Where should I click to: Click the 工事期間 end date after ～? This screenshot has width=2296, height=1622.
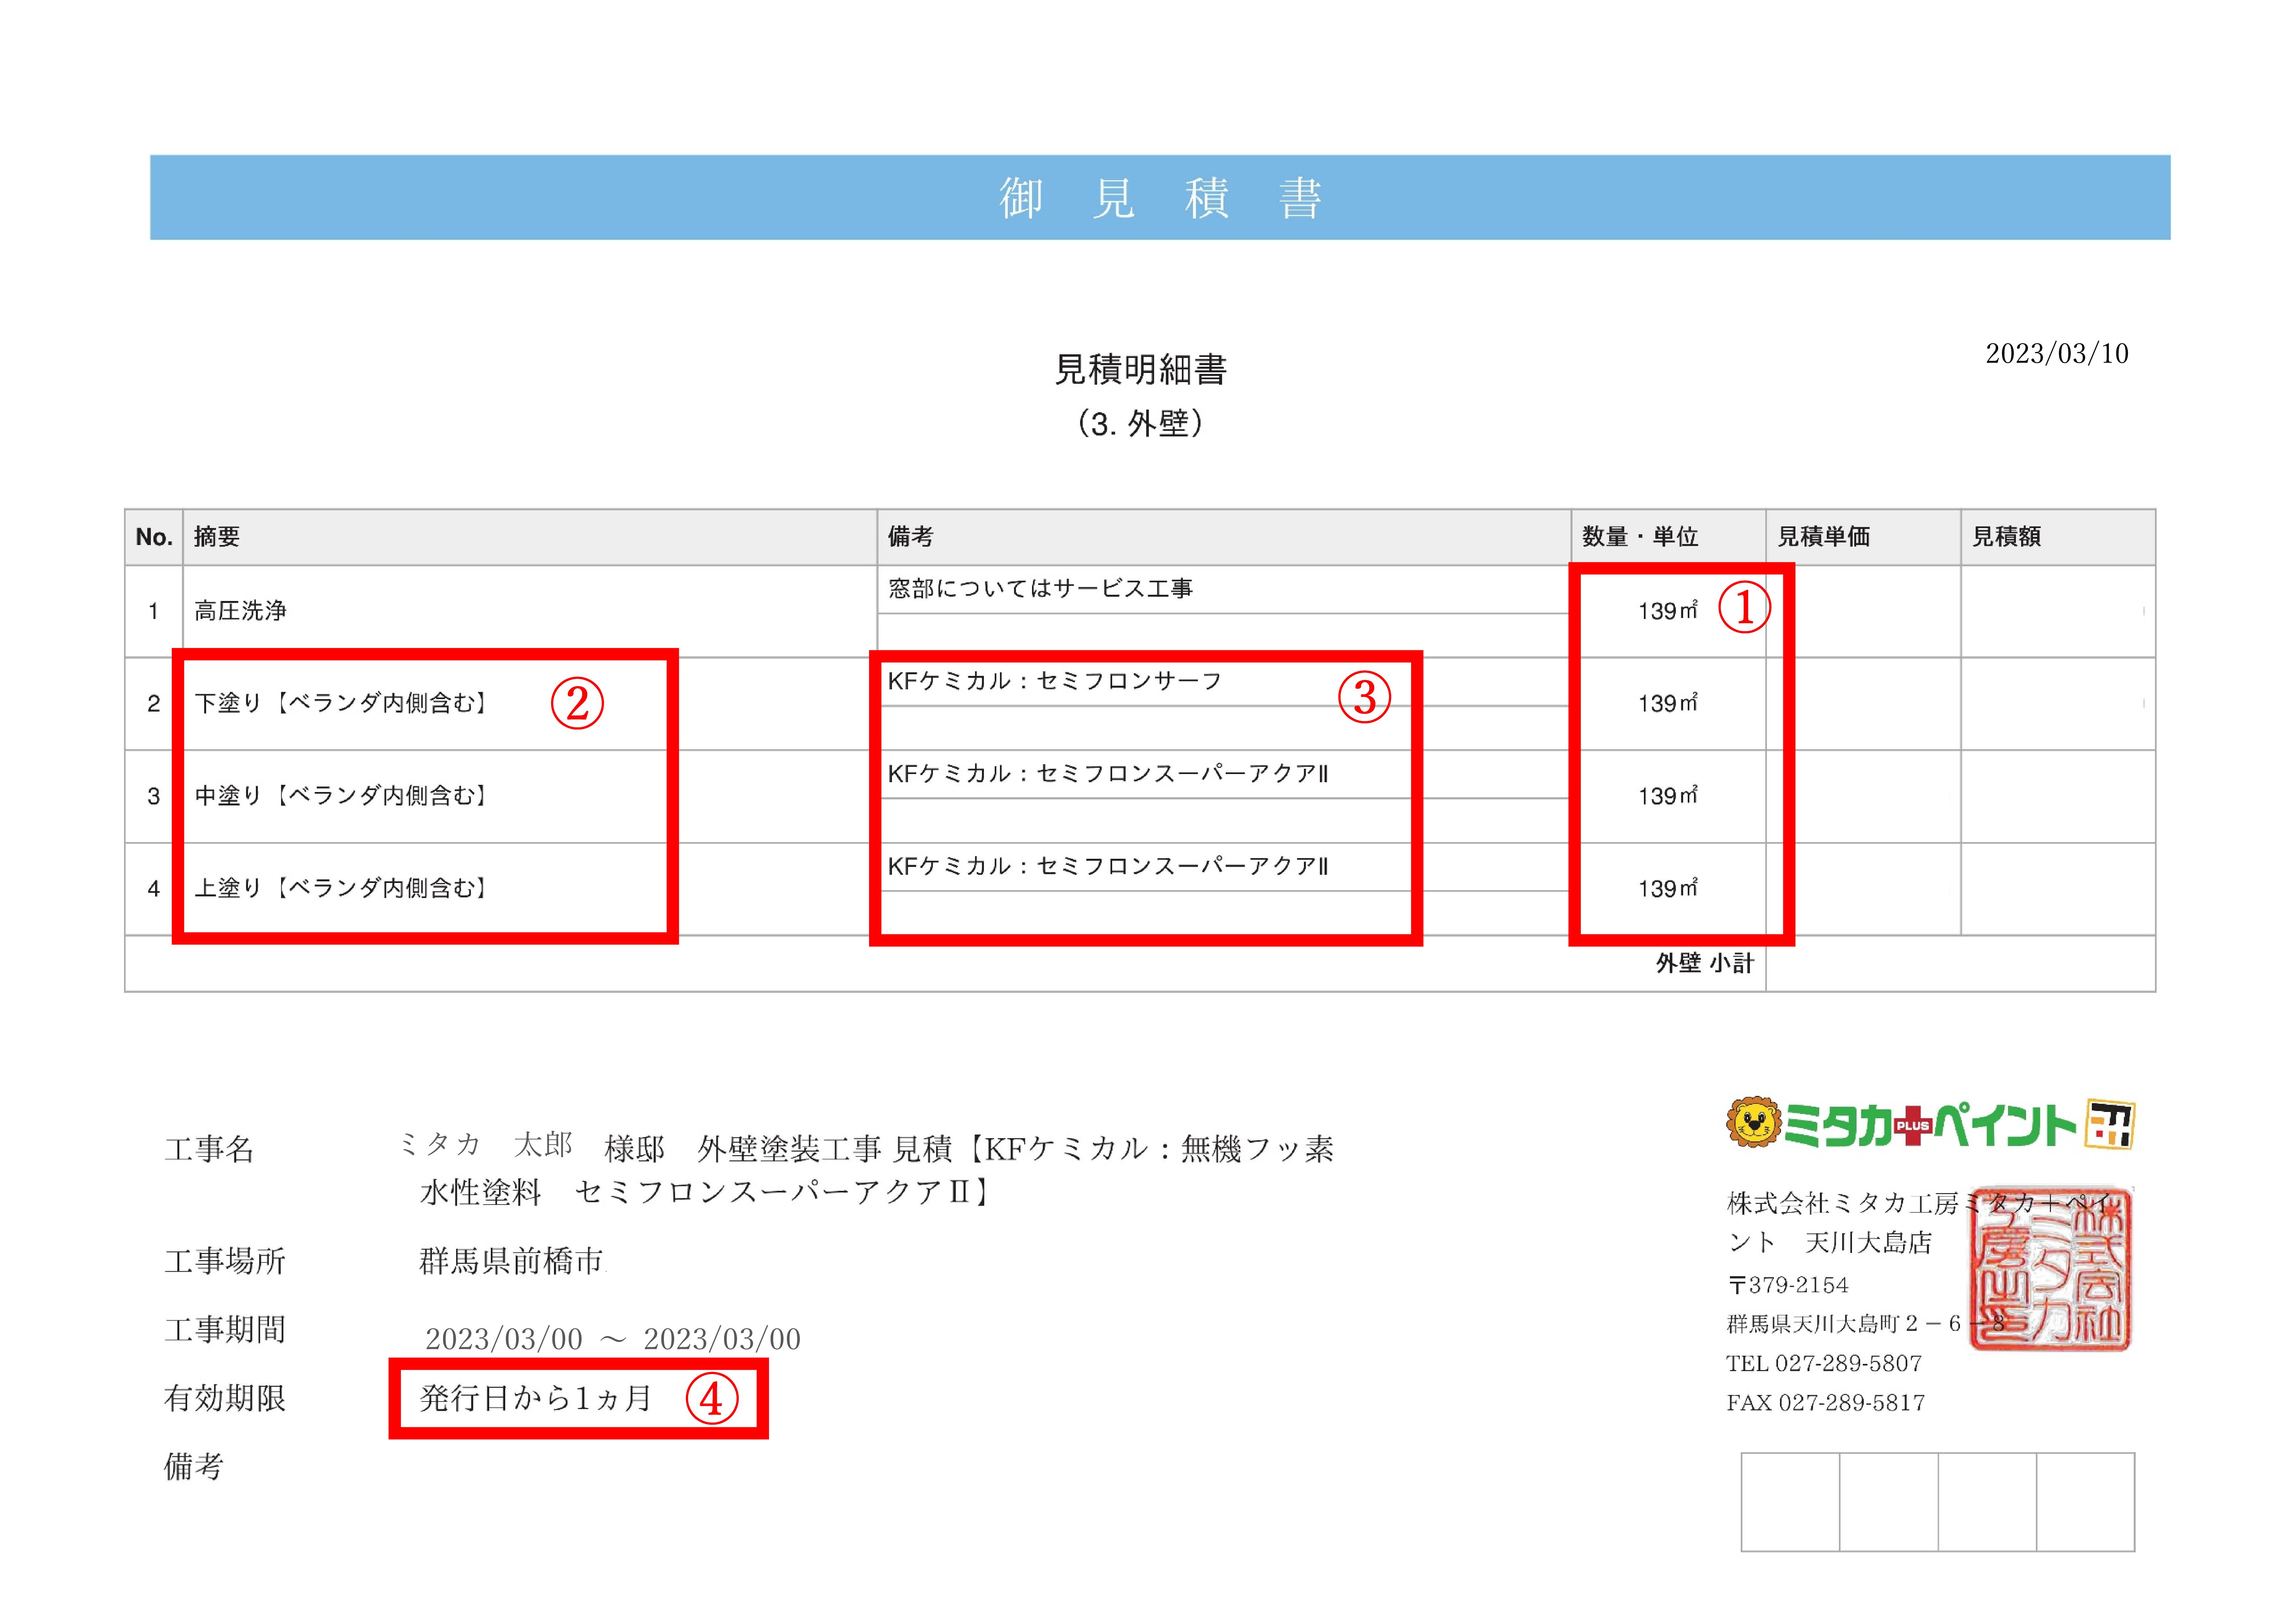(x=722, y=1339)
